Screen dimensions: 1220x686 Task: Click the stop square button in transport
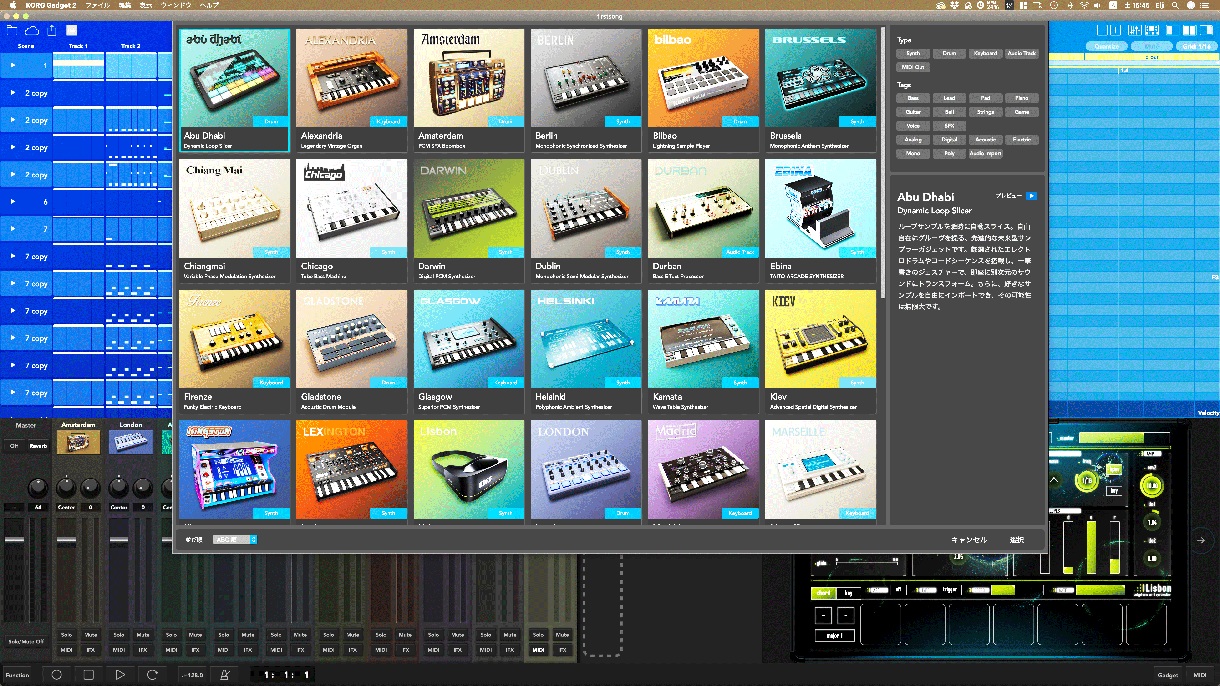tap(88, 674)
